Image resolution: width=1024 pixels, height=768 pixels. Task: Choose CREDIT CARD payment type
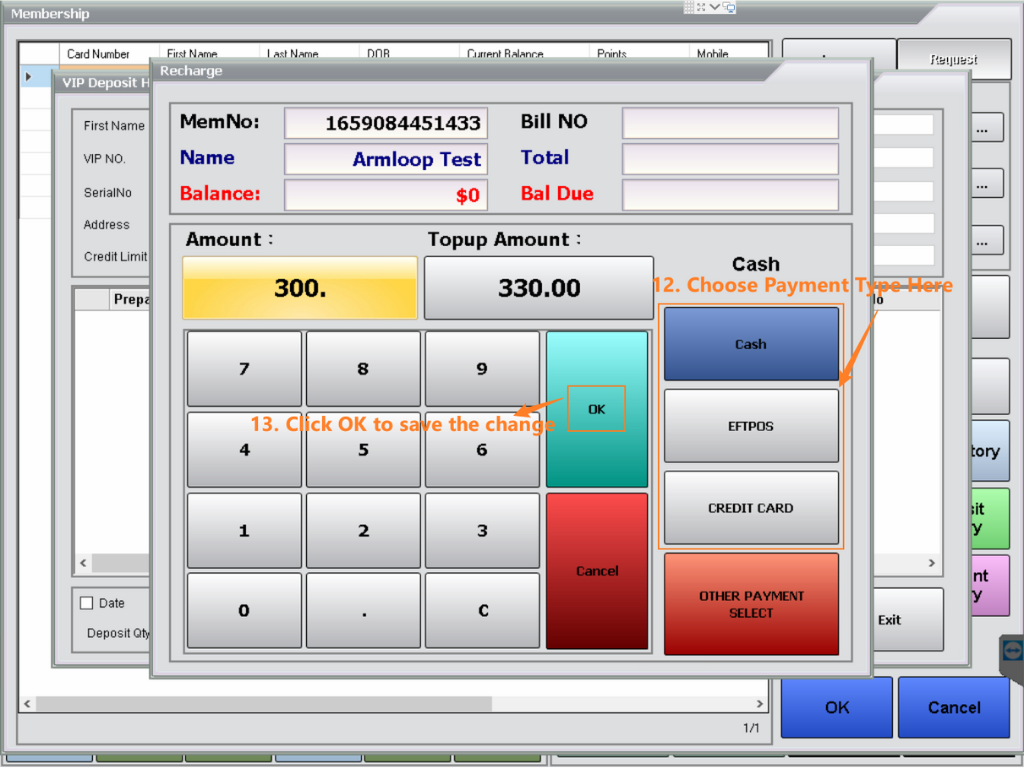click(751, 508)
